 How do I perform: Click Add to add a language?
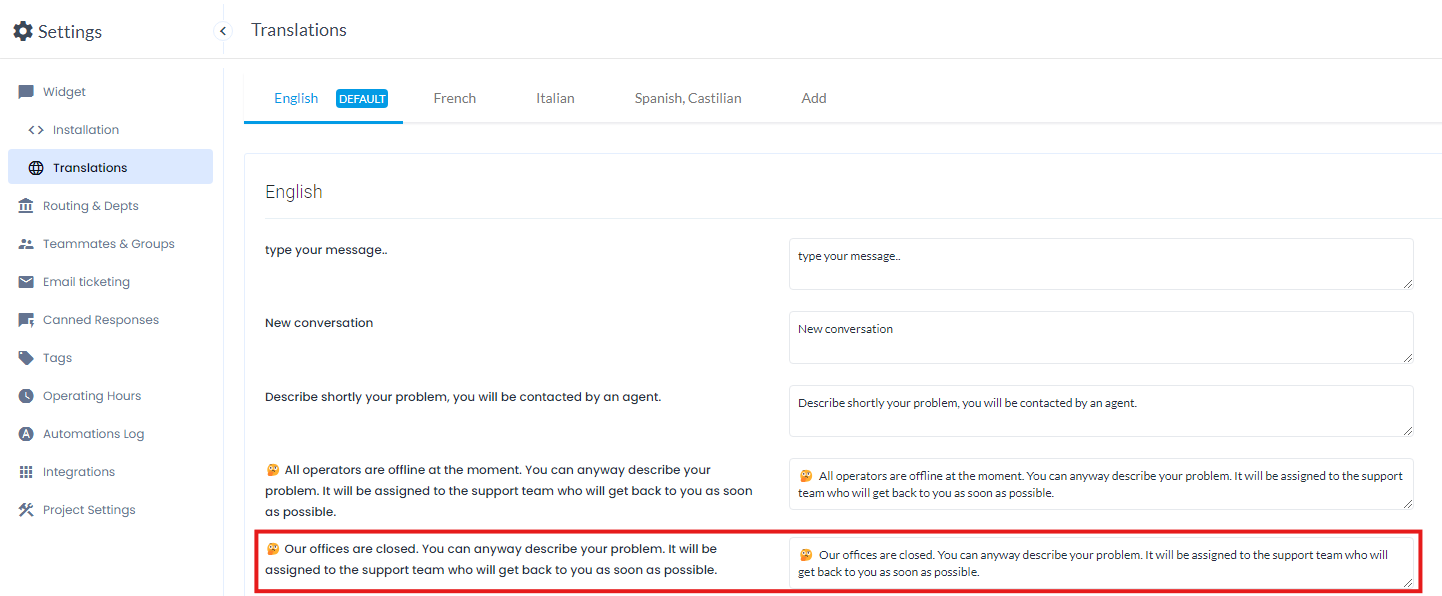pyautogui.click(x=814, y=98)
